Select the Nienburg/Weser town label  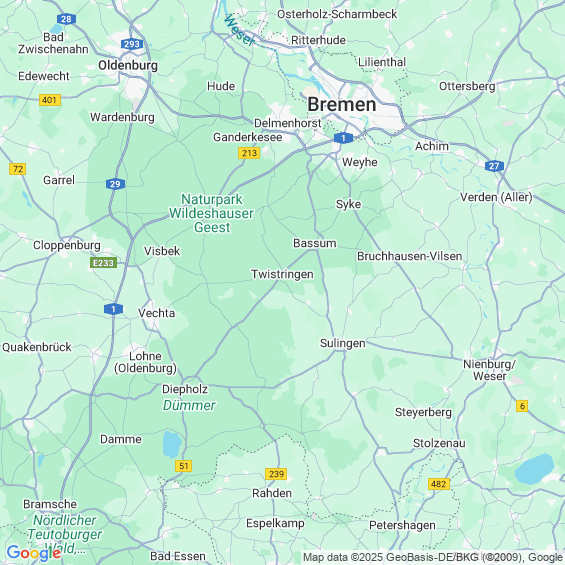[489, 370]
